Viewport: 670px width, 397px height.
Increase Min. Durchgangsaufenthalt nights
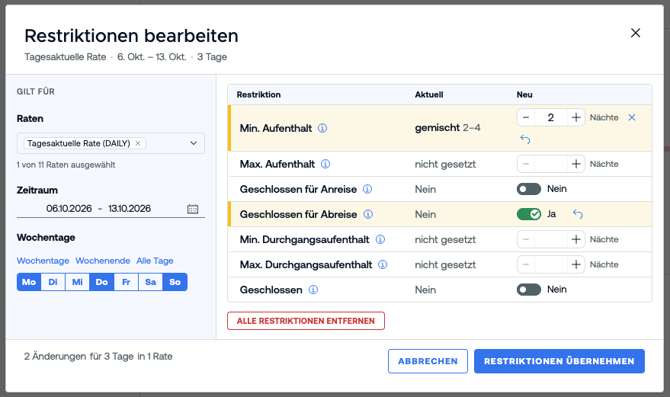(x=576, y=239)
